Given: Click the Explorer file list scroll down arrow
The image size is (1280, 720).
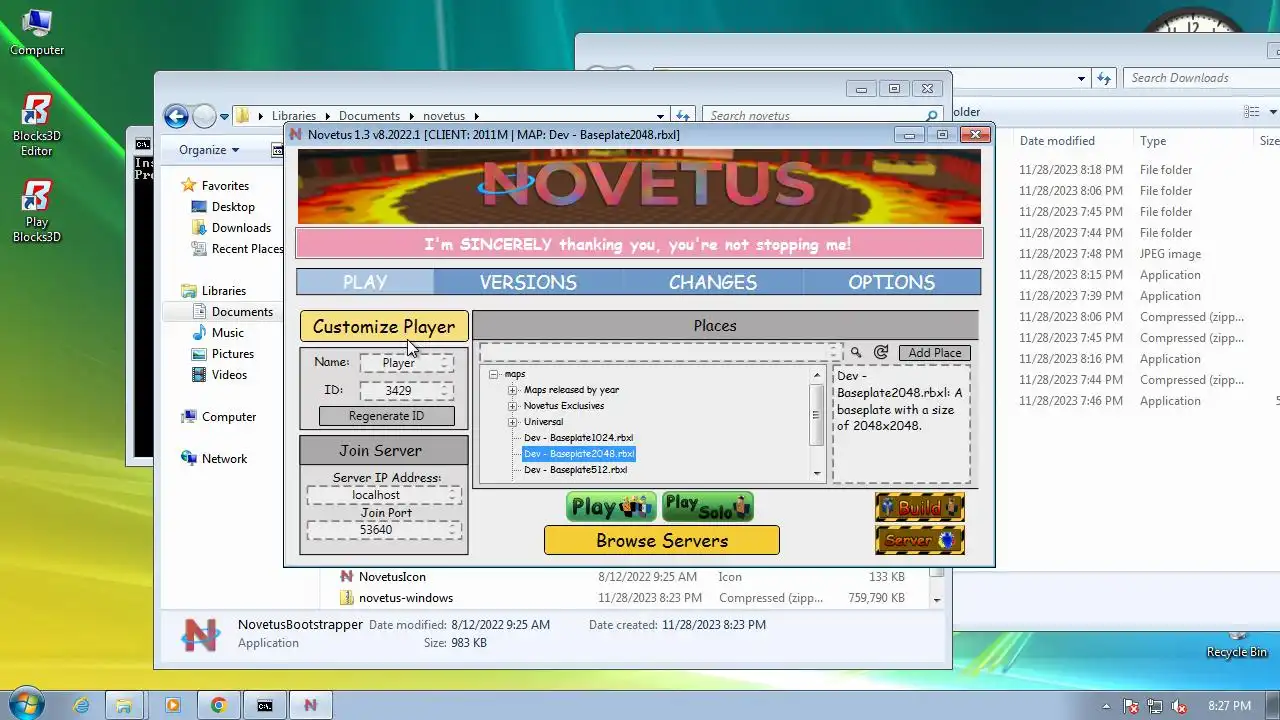Looking at the screenshot, I should click(937, 599).
